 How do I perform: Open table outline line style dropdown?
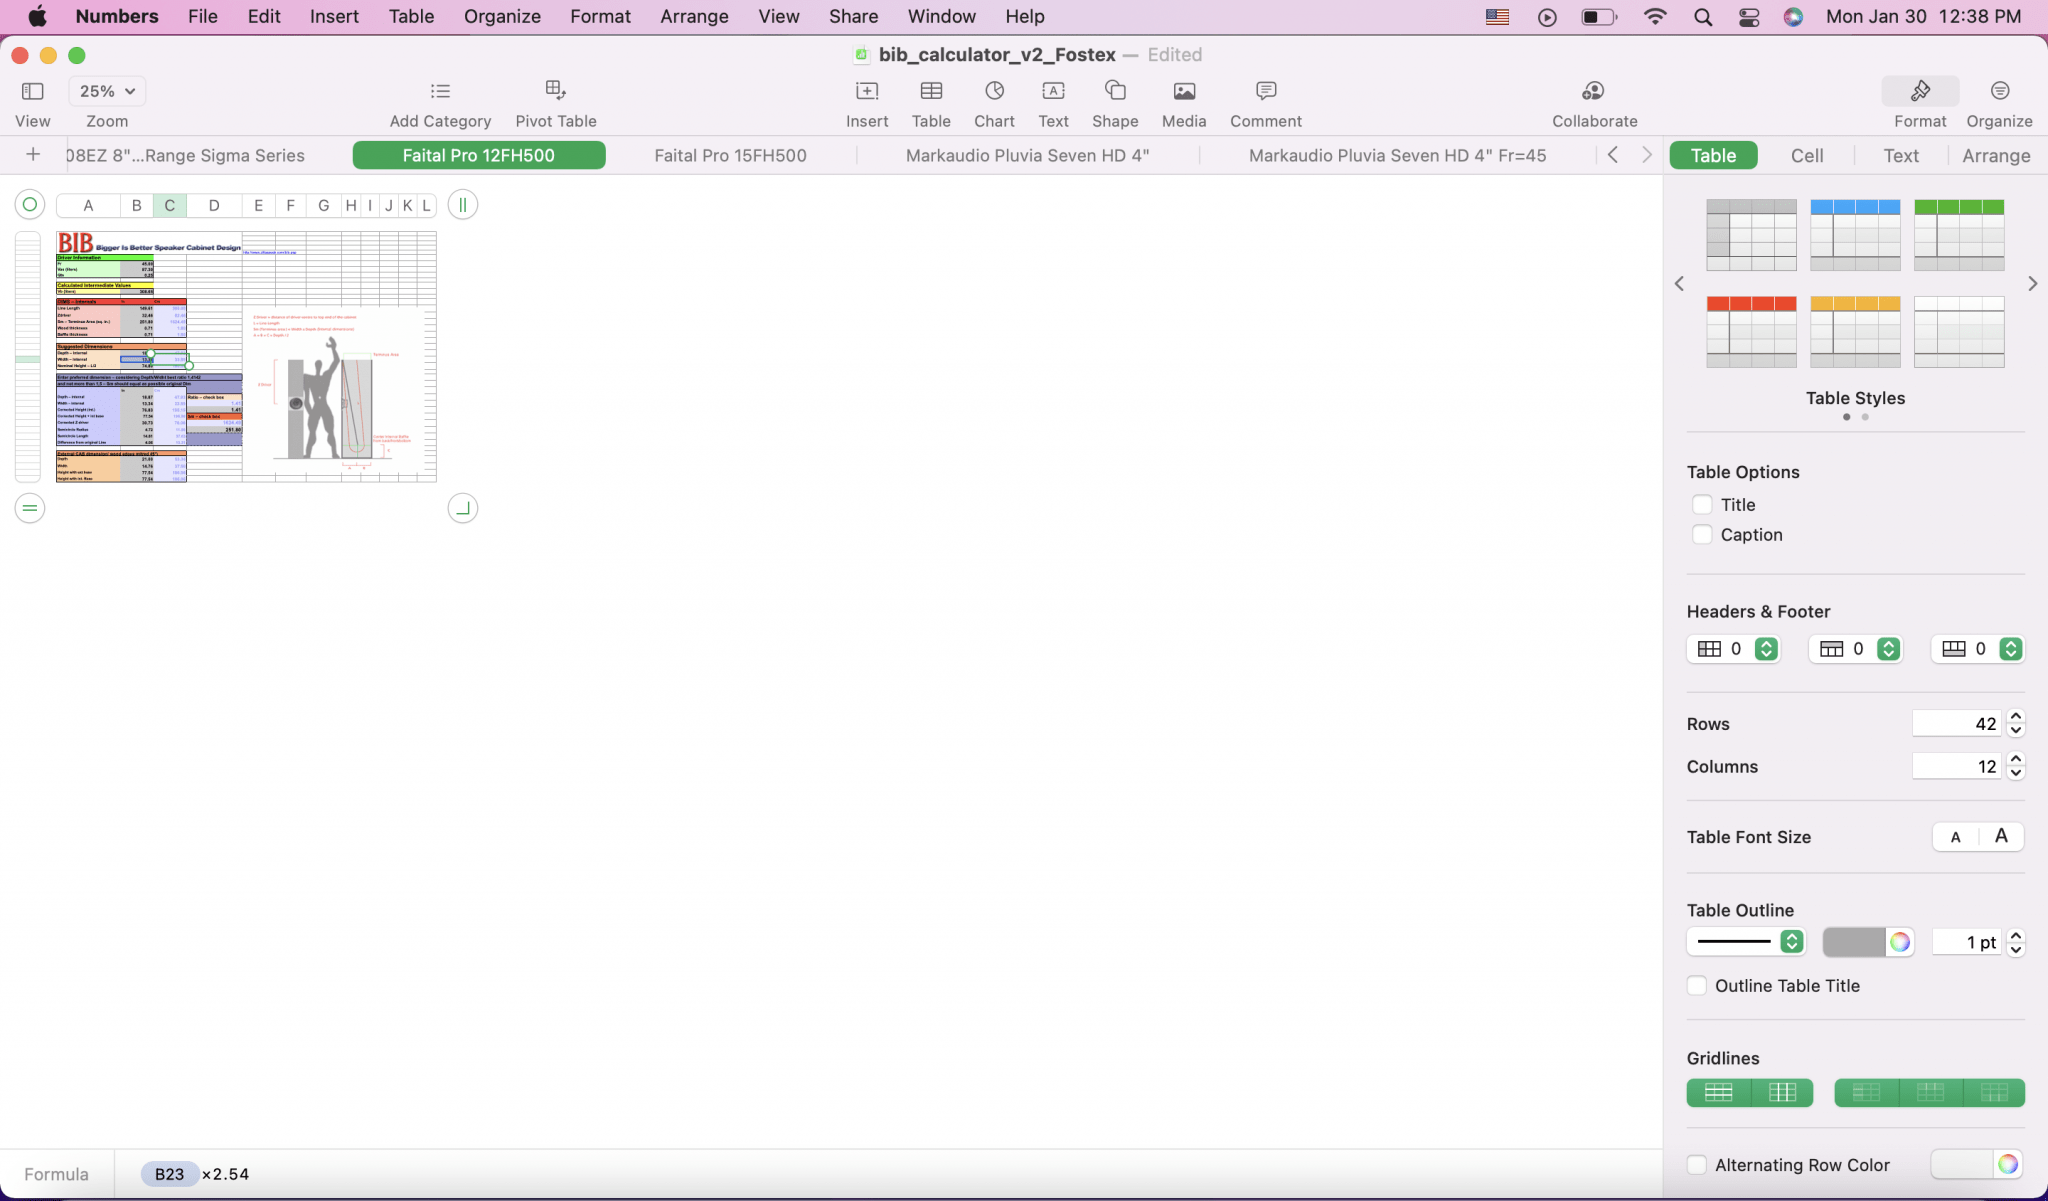click(x=1746, y=942)
